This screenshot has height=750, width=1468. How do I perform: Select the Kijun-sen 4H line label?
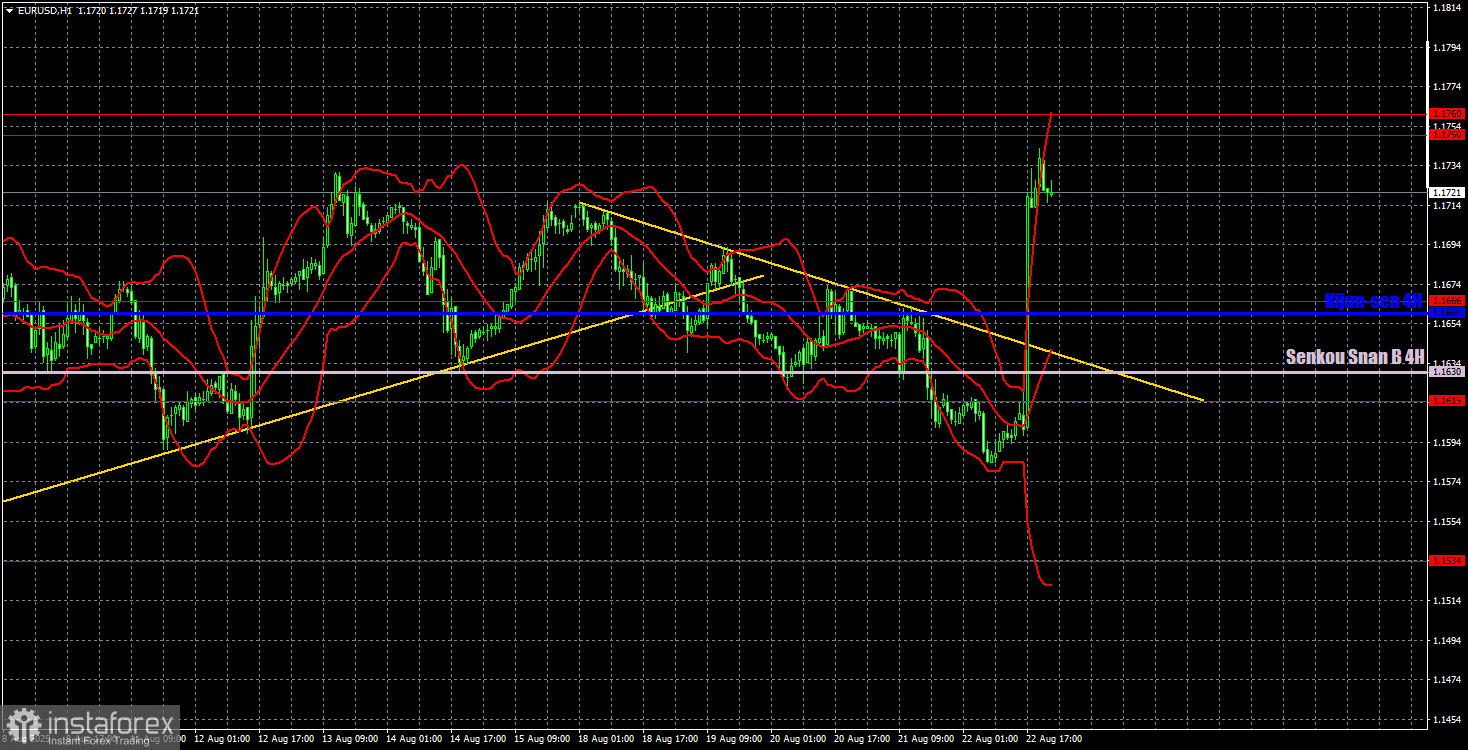click(1373, 301)
